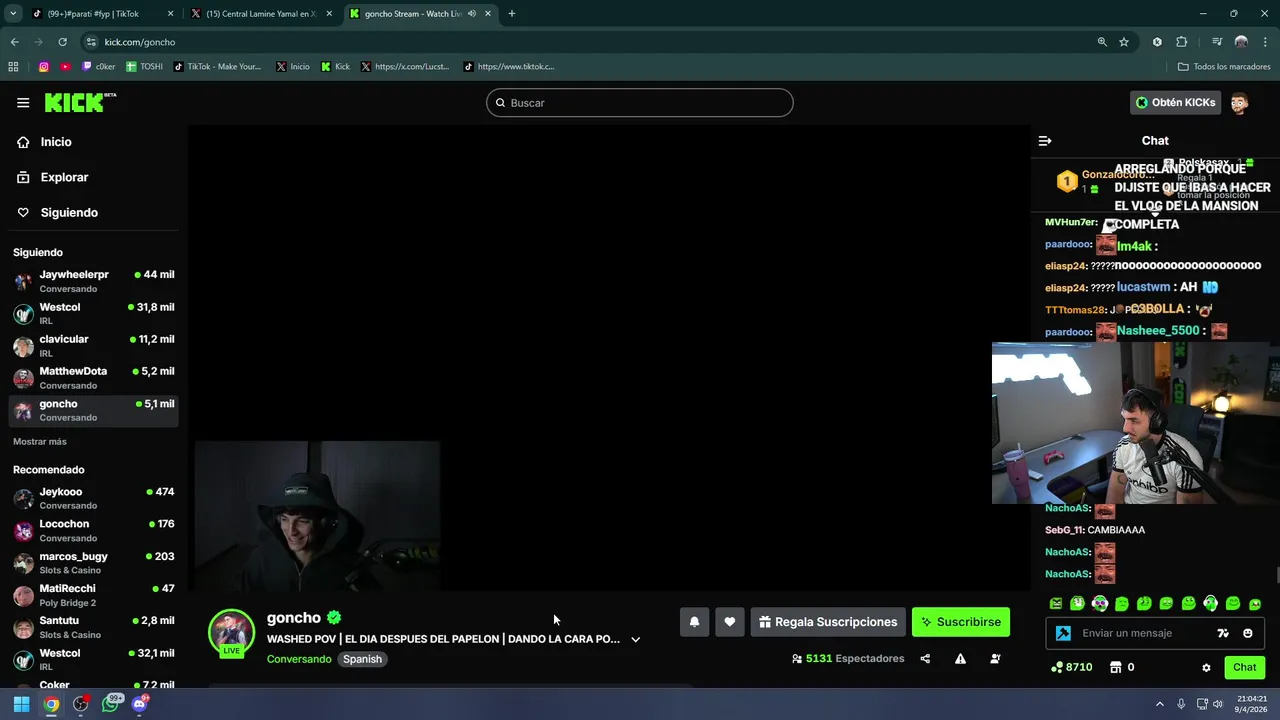Viewport: 1280px width, 720px height.
Task: Click the zoom magnifier in address bar
Action: (x=1102, y=42)
